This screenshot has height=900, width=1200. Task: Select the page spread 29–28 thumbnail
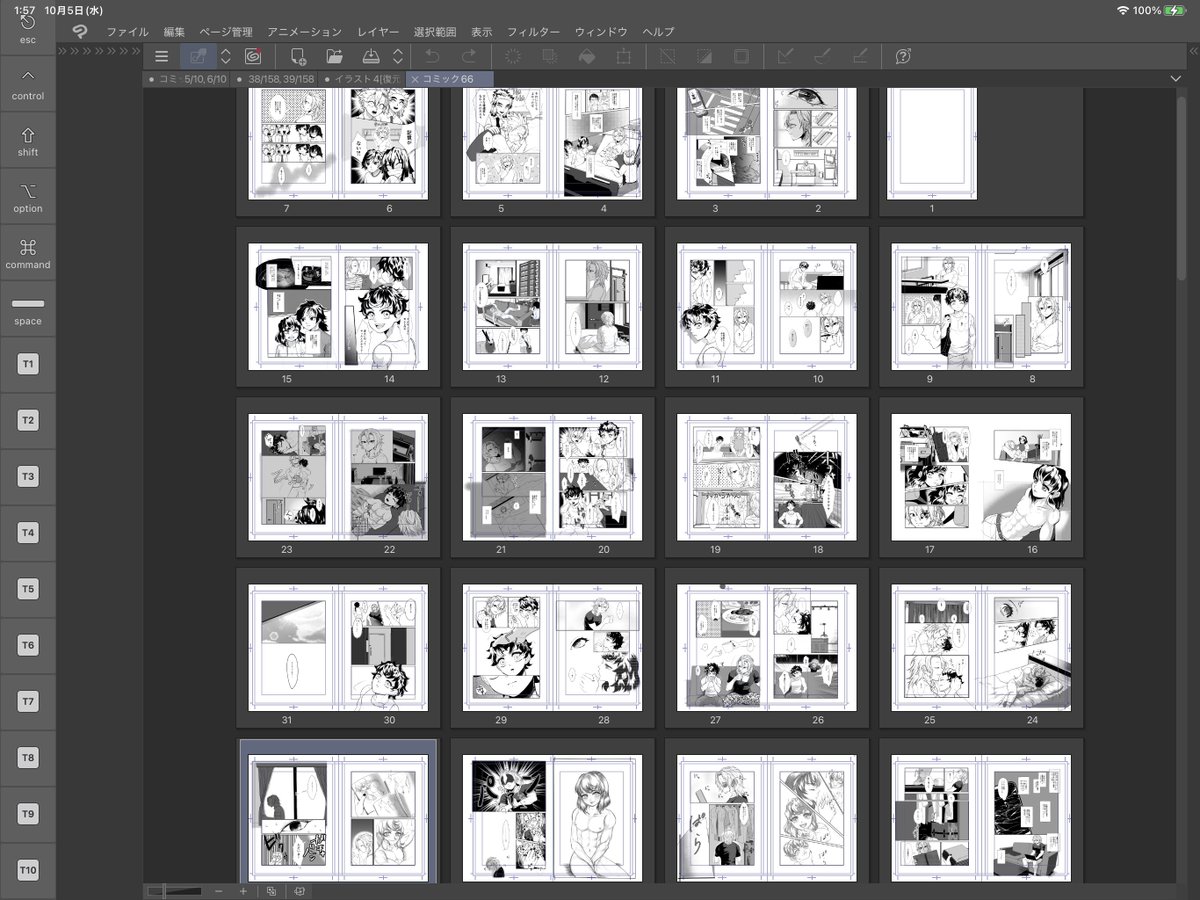click(552, 648)
